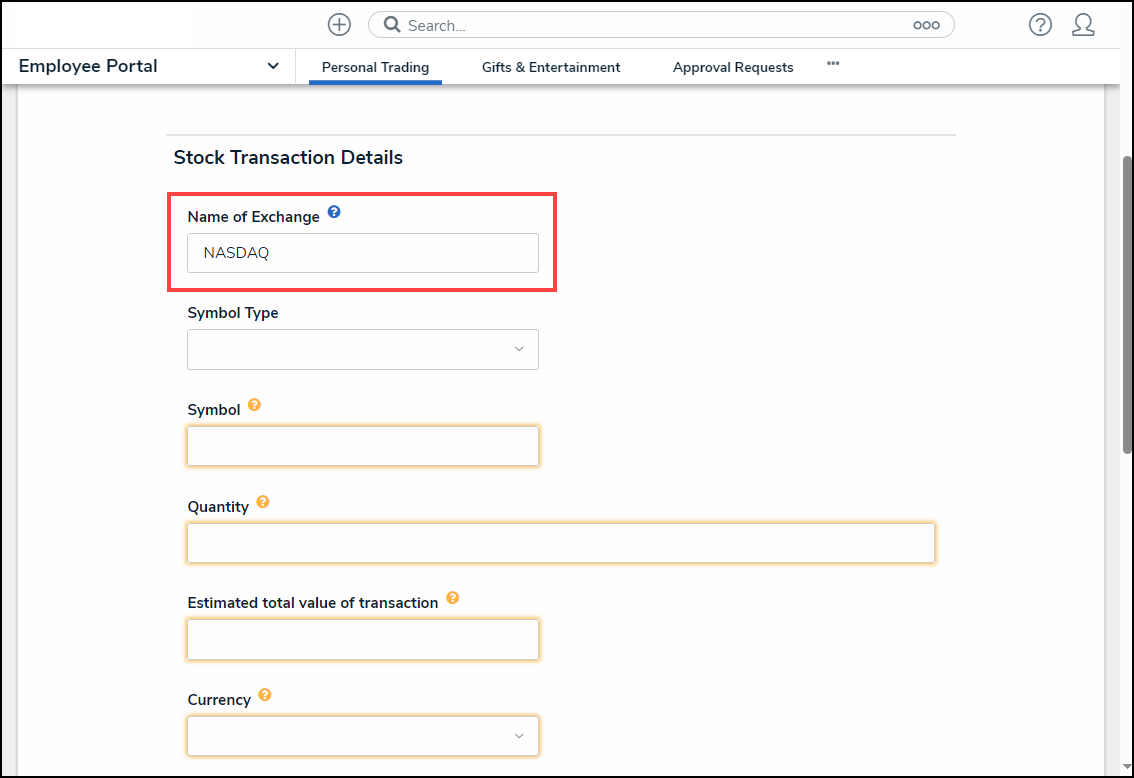Viewport: 1134px width, 778px height.
Task: Click inside the NASDAQ exchange field
Action: (362, 252)
